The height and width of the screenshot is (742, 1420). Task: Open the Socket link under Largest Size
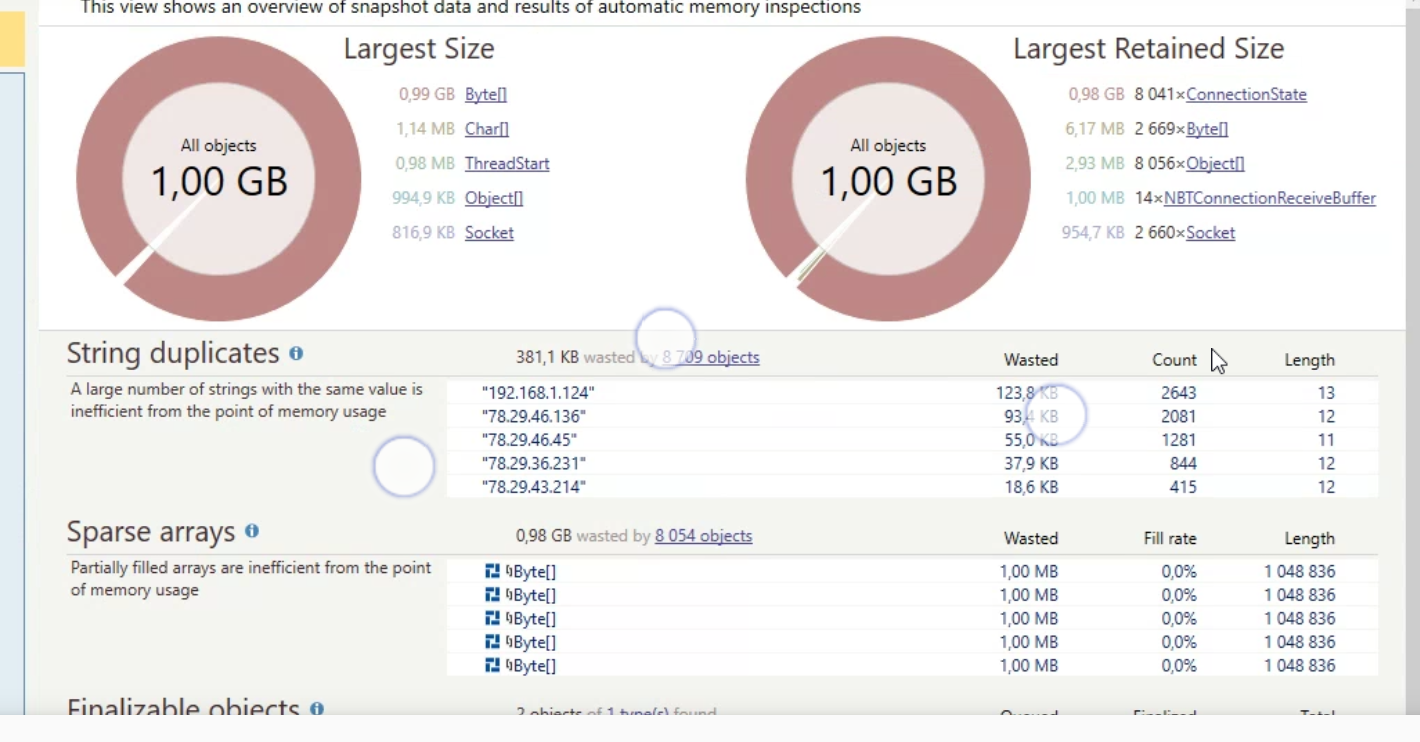point(489,232)
